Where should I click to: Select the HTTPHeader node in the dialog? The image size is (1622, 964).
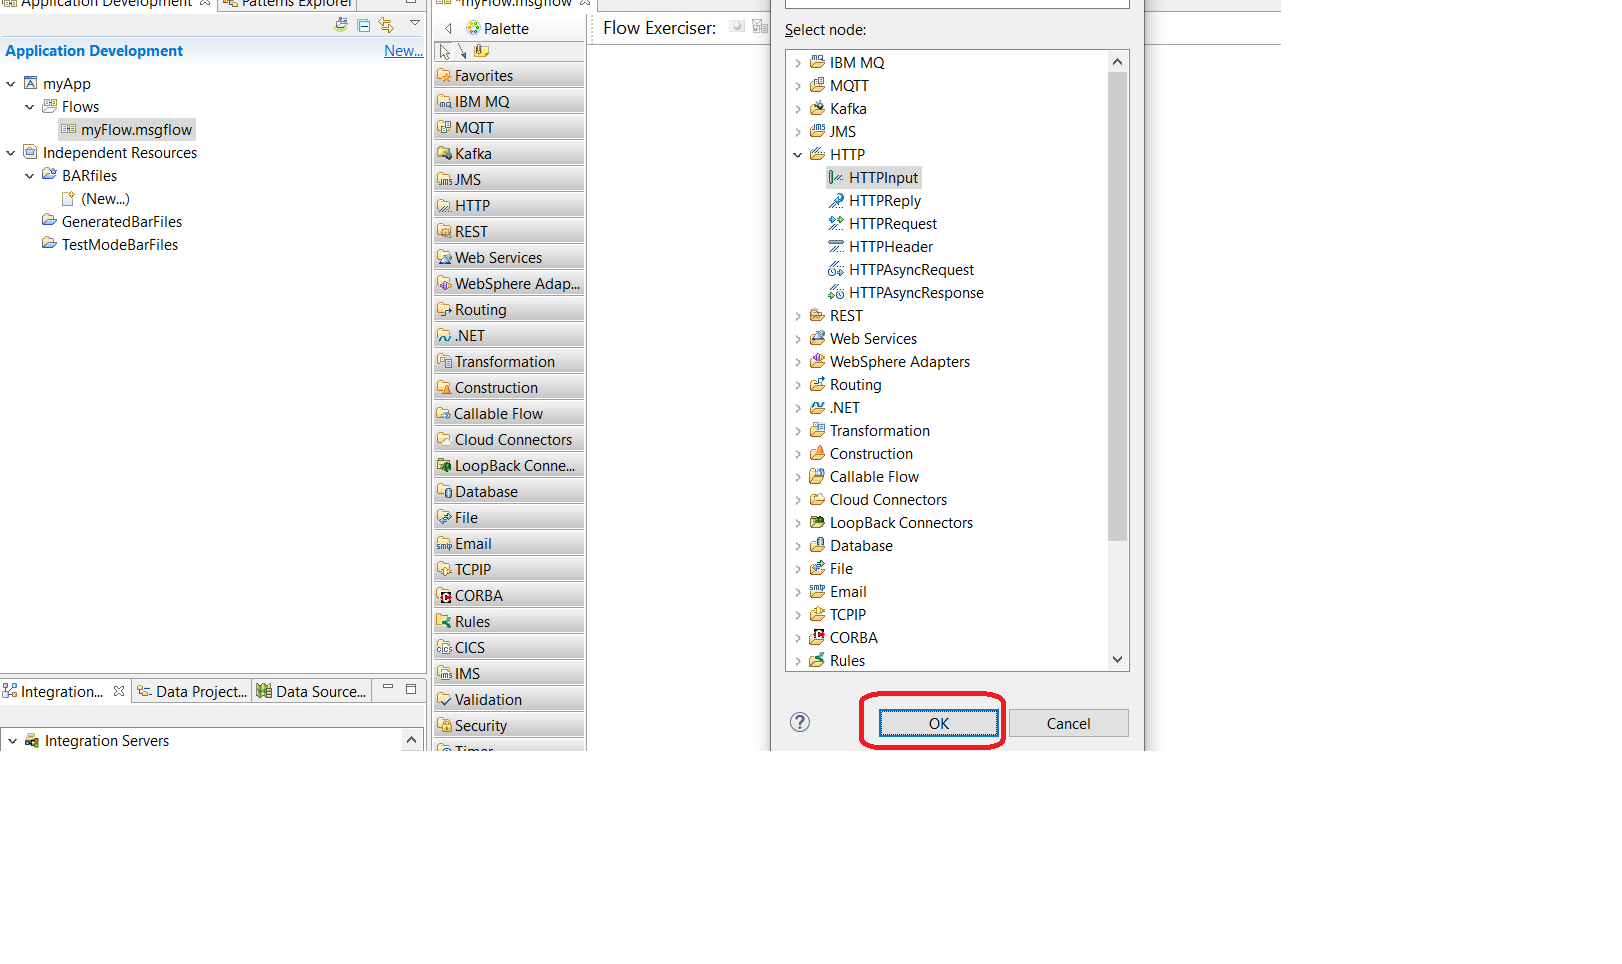click(881, 247)
